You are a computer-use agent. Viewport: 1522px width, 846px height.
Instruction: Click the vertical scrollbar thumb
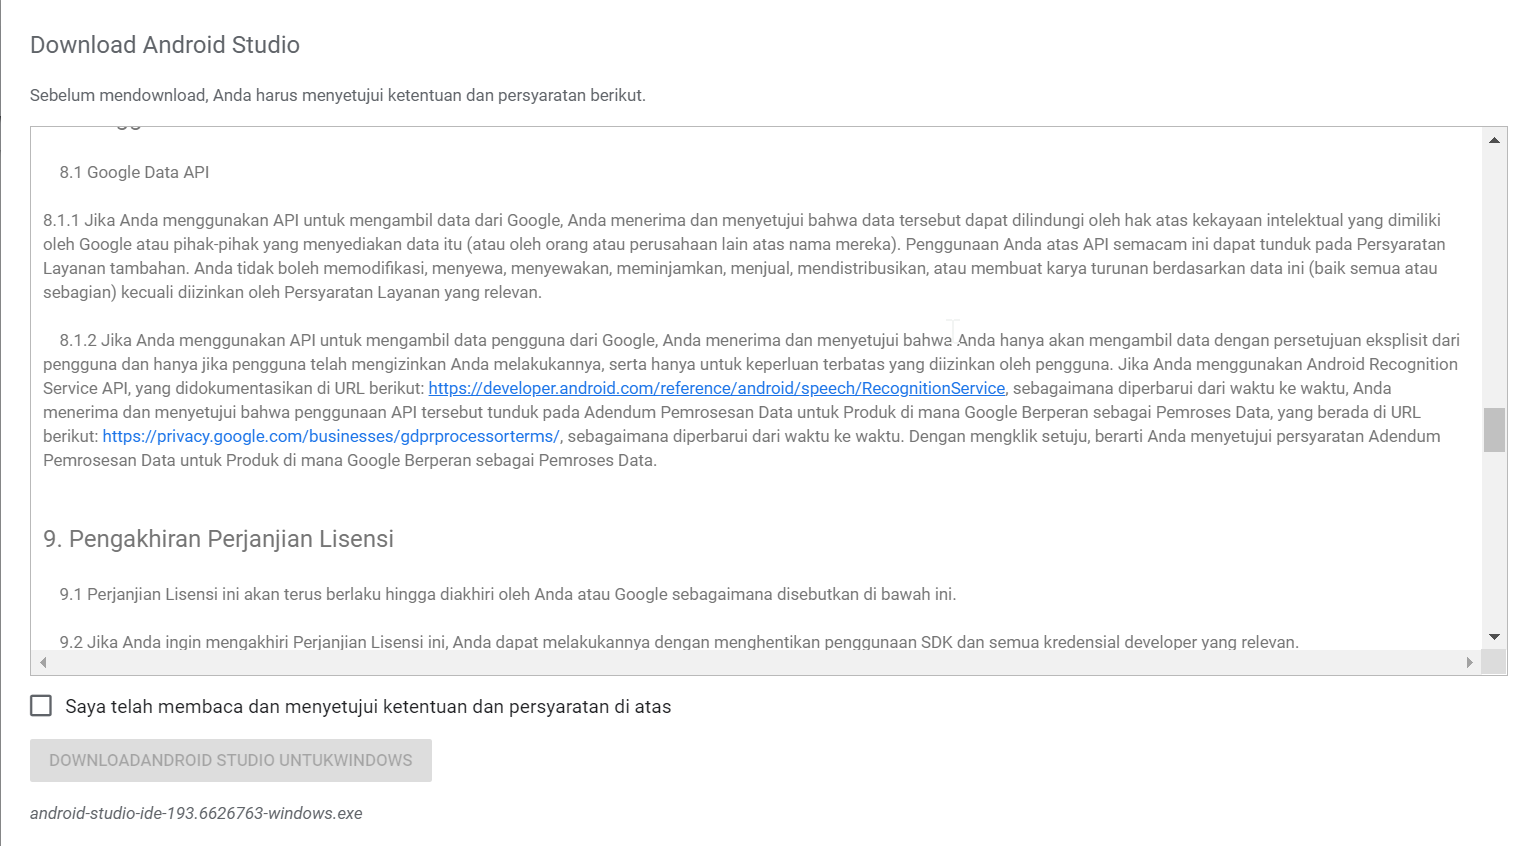coord(1495,430)
